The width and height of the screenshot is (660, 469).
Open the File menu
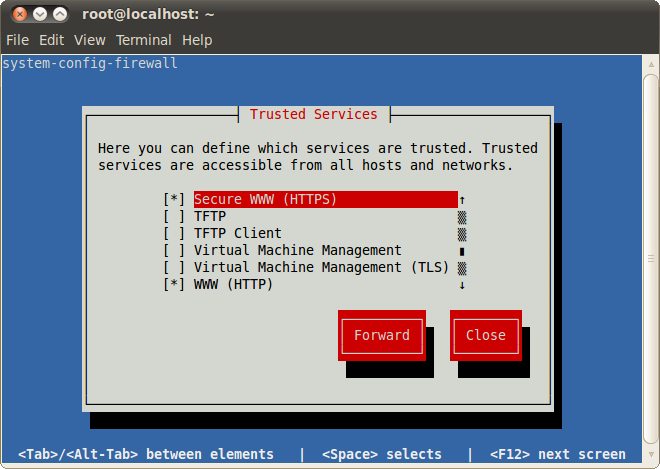pyautogui.click(x=17, y=40)
